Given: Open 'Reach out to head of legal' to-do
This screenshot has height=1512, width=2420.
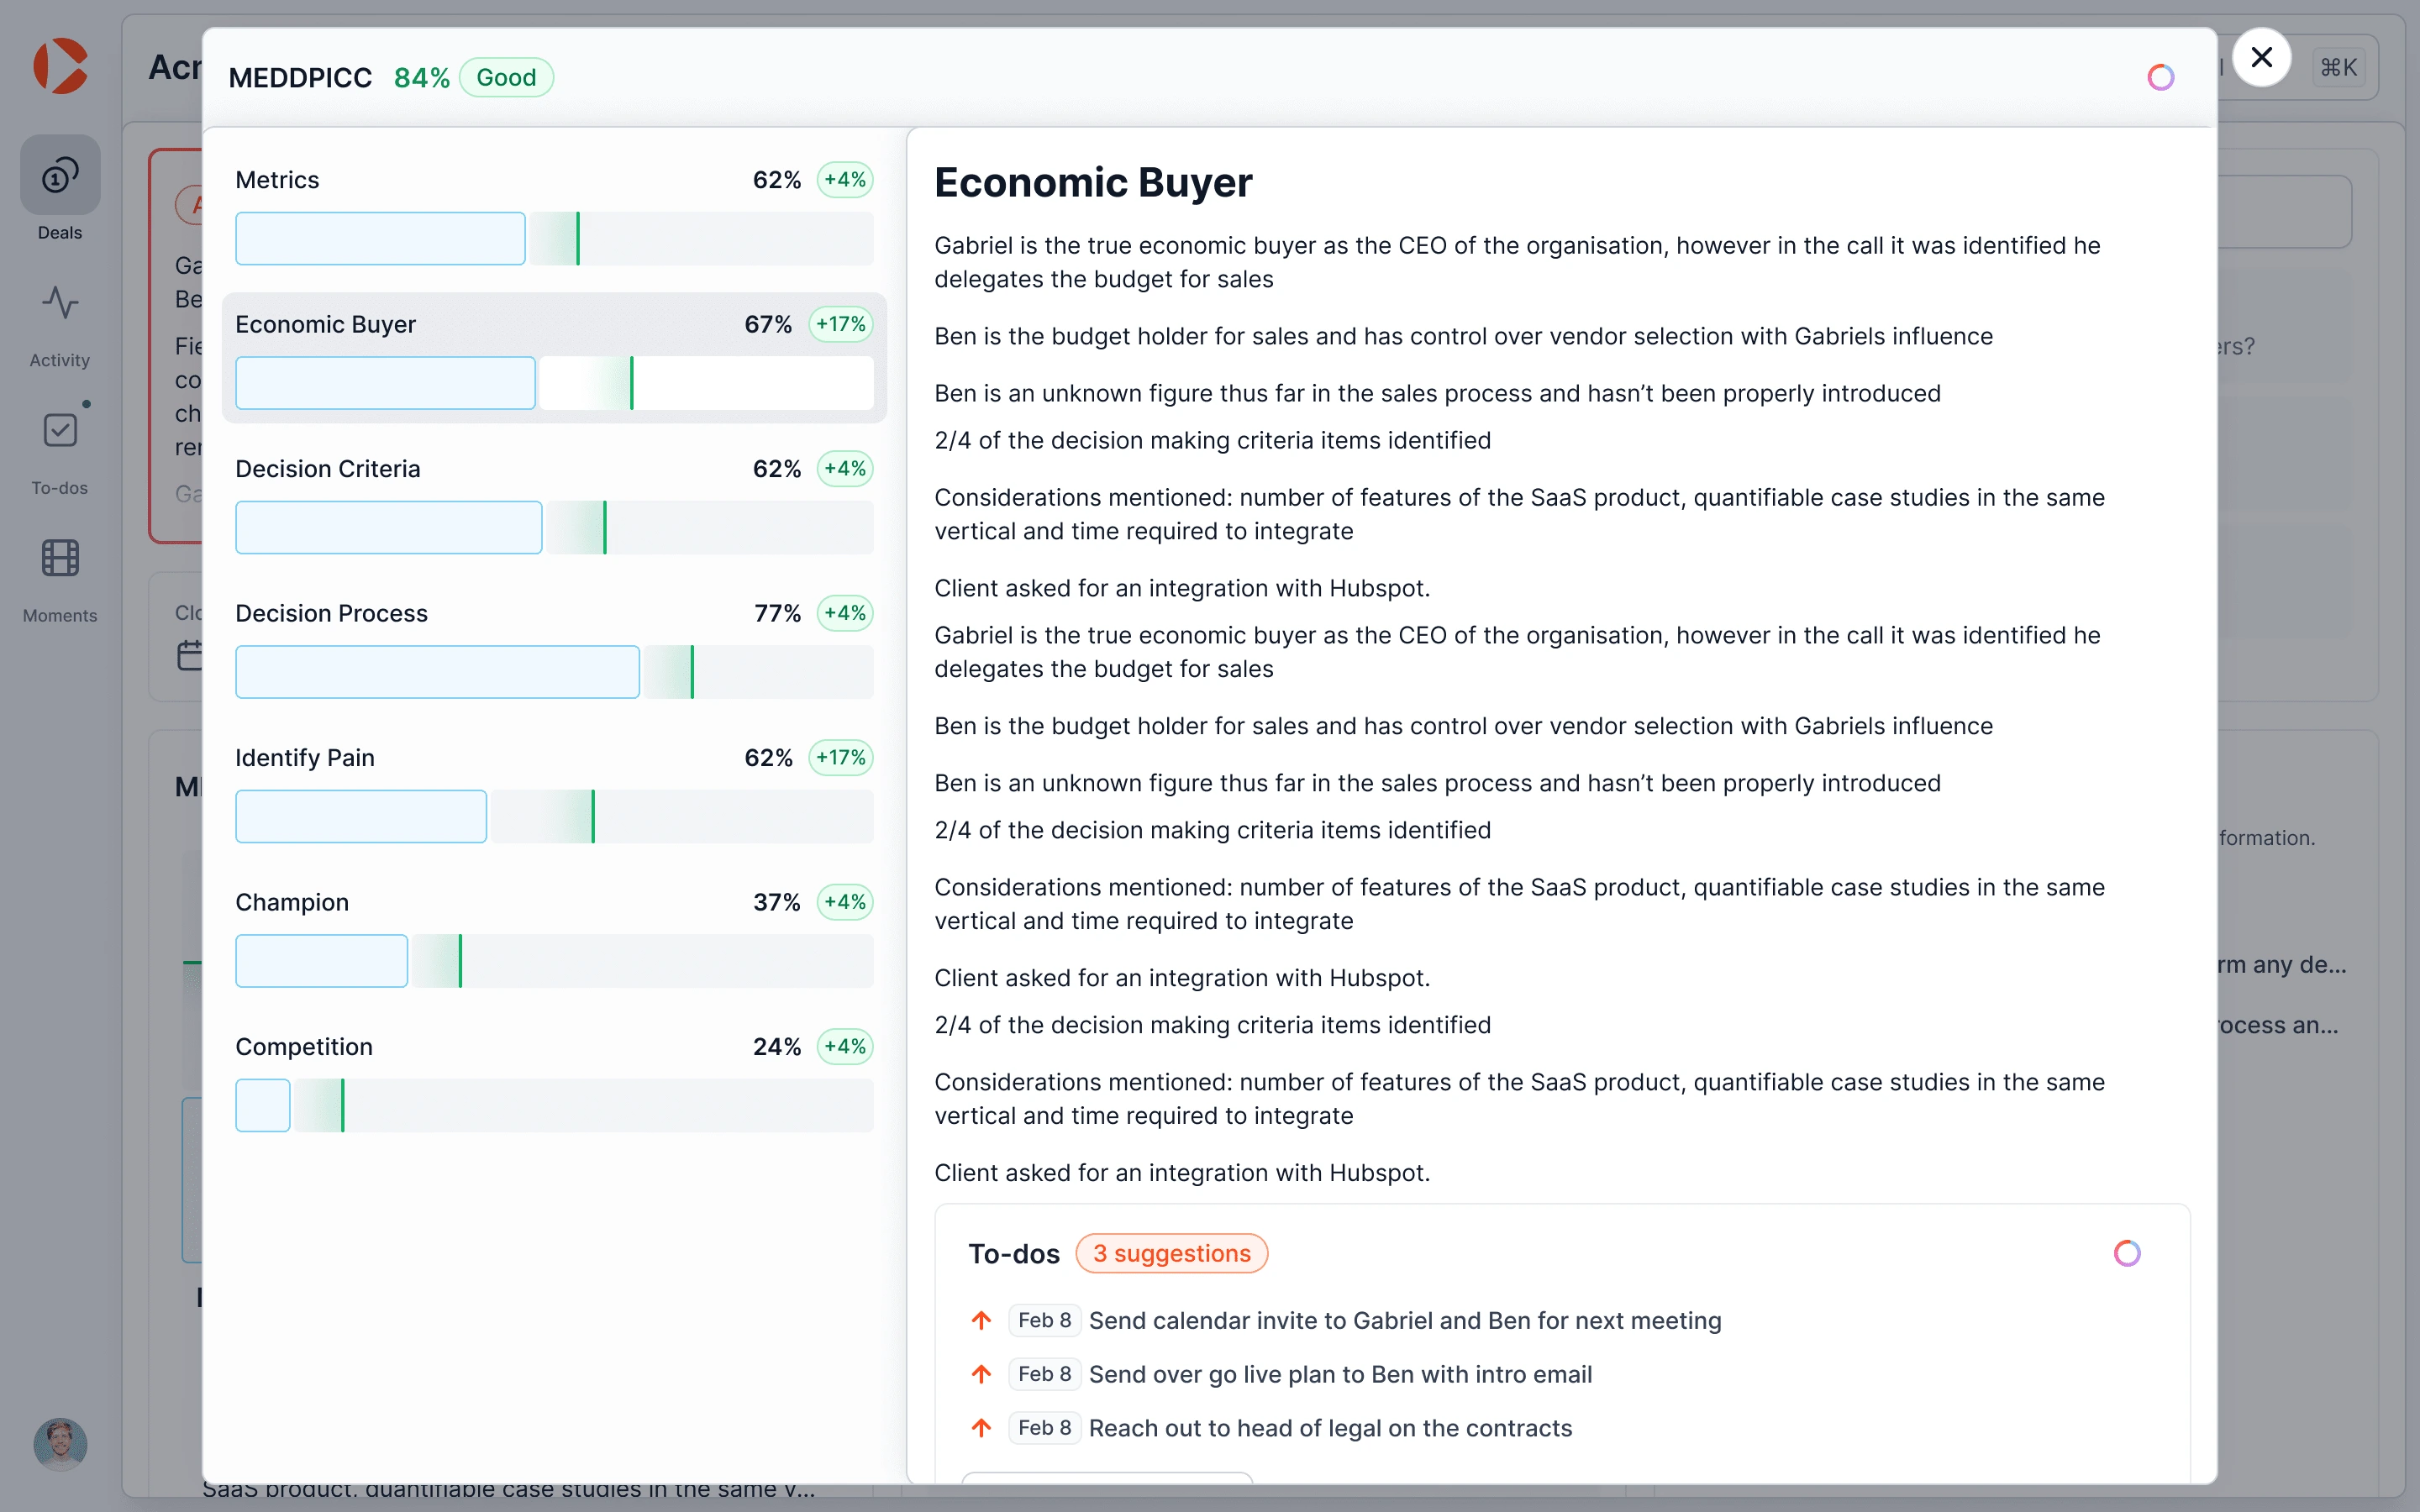Looking at the screenshot, I should pos(1330,1428).
